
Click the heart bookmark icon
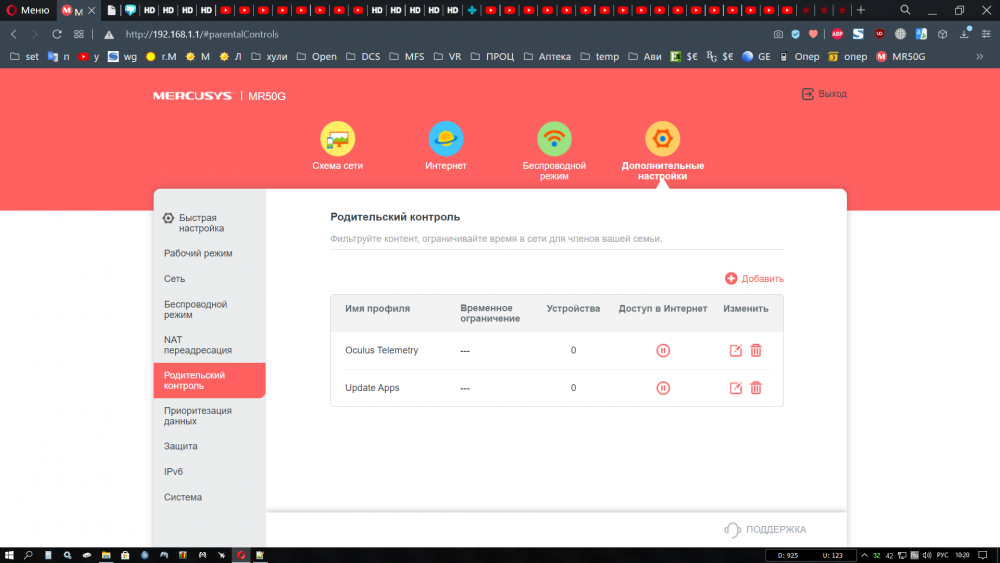pos(813,34)
